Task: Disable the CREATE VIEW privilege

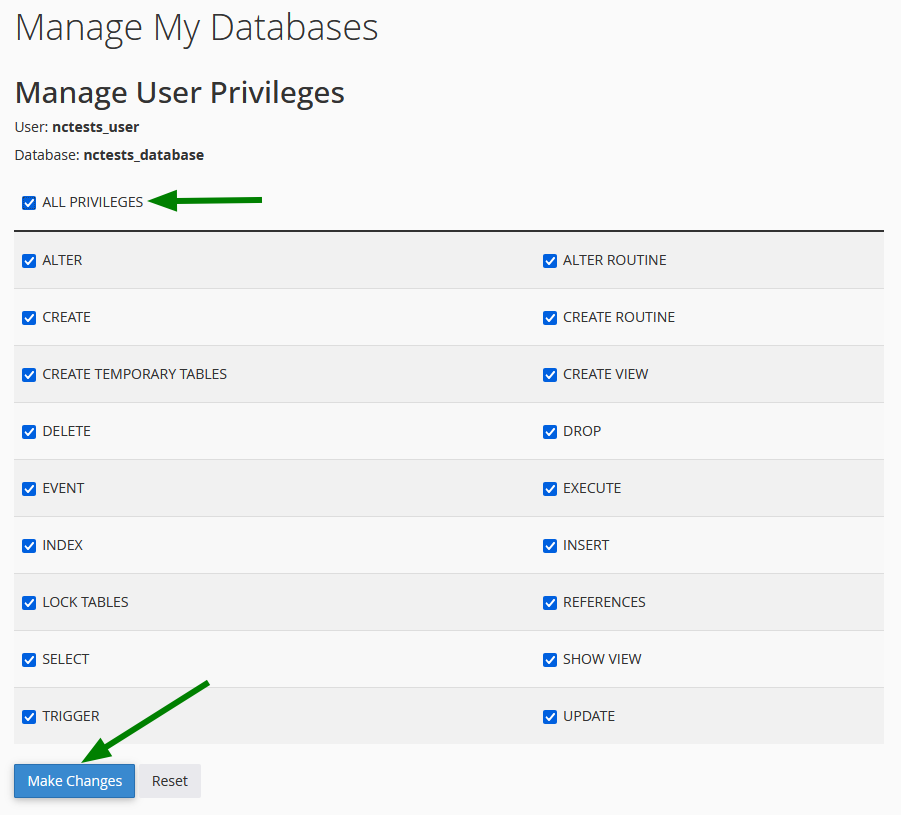Action: pyautogui.click(x=550, y=374)
